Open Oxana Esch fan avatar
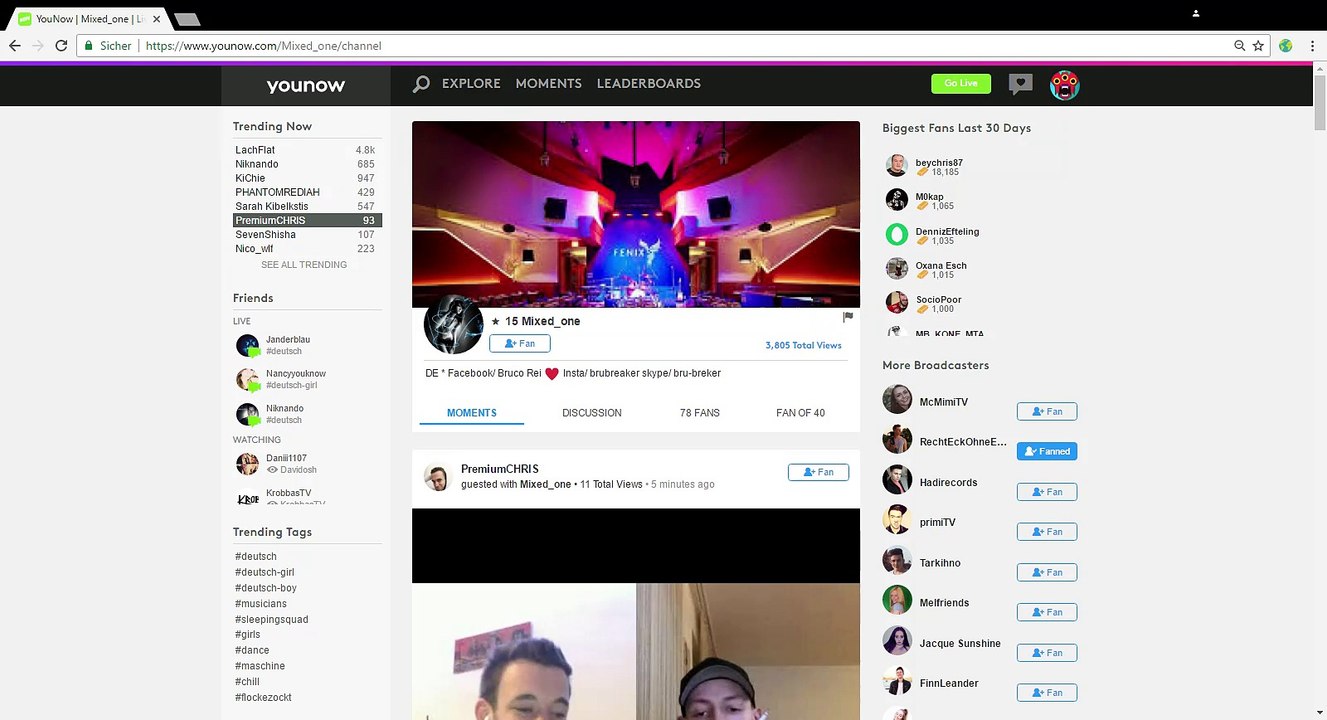 [x=897, y=268]
